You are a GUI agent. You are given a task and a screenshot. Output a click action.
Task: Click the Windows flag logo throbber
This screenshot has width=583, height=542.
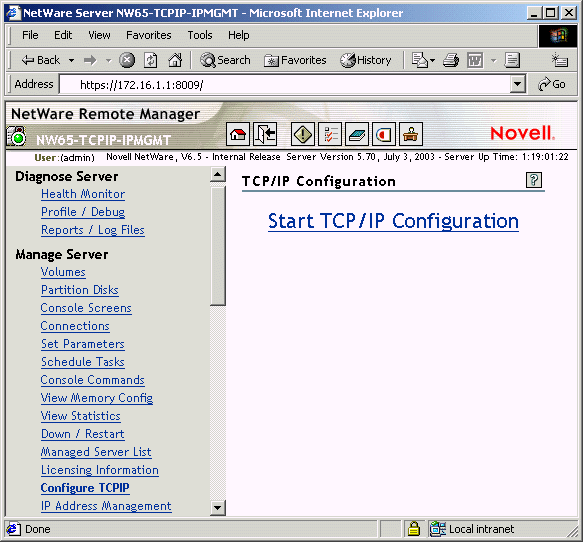(x=558, y=36)
